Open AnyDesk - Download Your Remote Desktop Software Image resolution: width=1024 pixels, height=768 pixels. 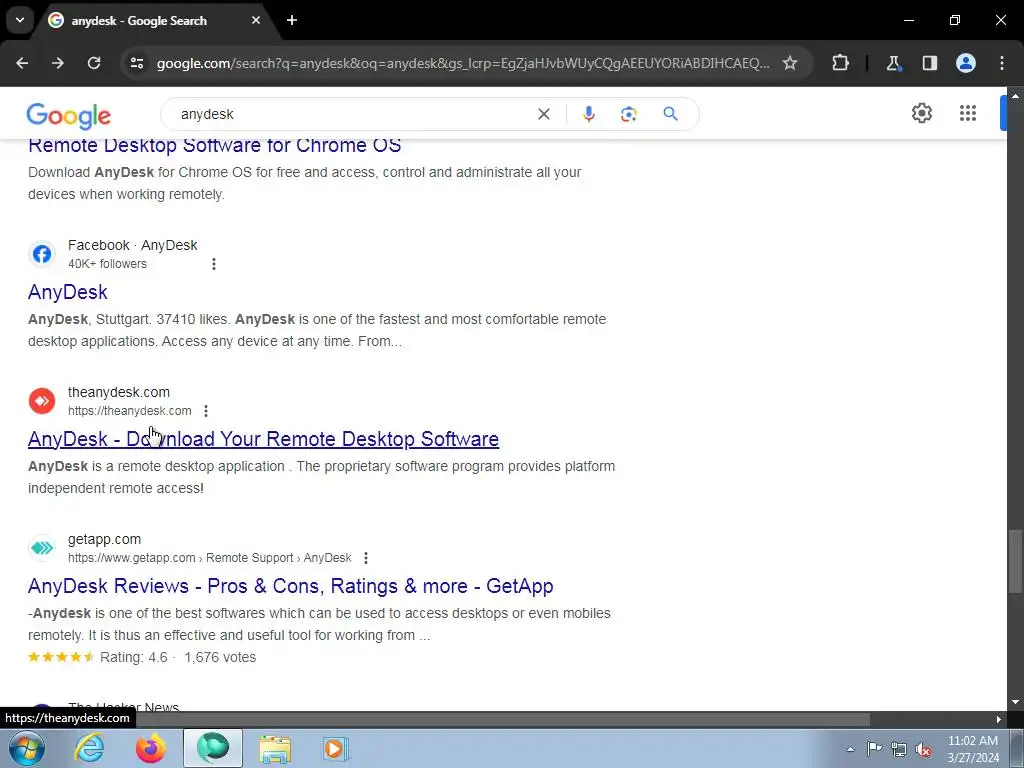tap(263, 439)
